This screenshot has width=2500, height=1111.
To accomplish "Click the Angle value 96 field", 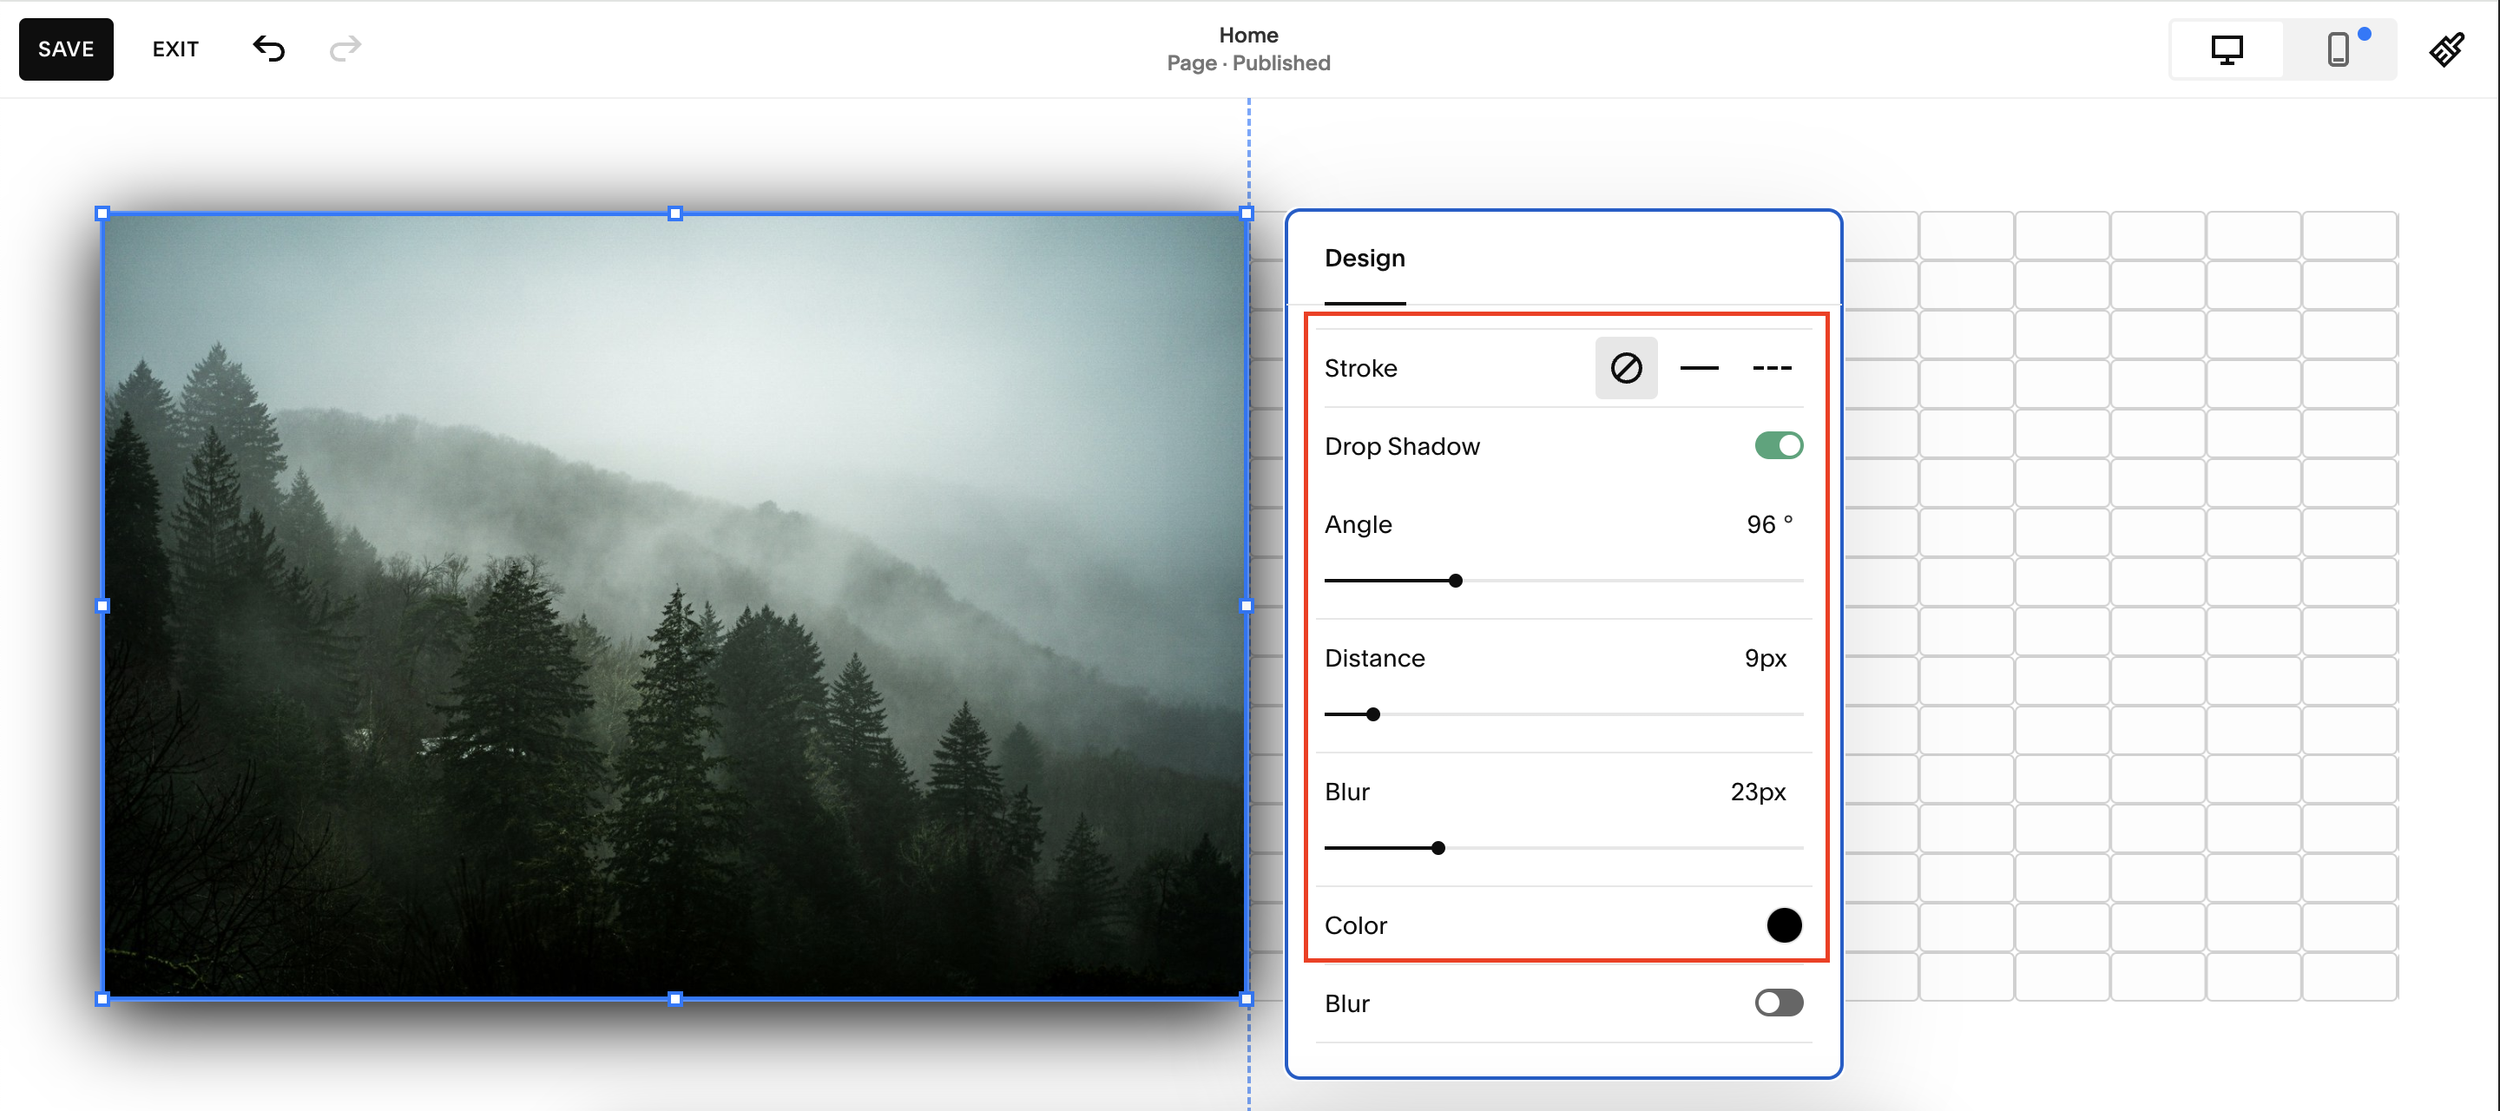I will click(x=1761, y=525).
